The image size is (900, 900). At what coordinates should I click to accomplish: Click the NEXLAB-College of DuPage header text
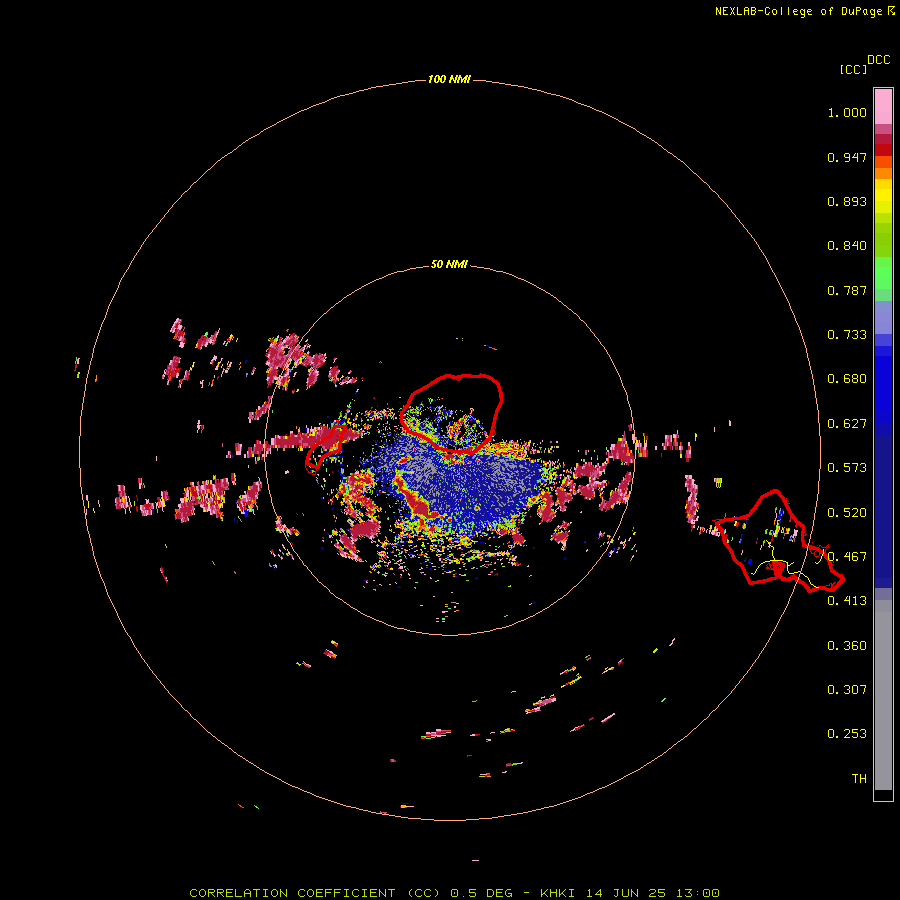point(804,11)
